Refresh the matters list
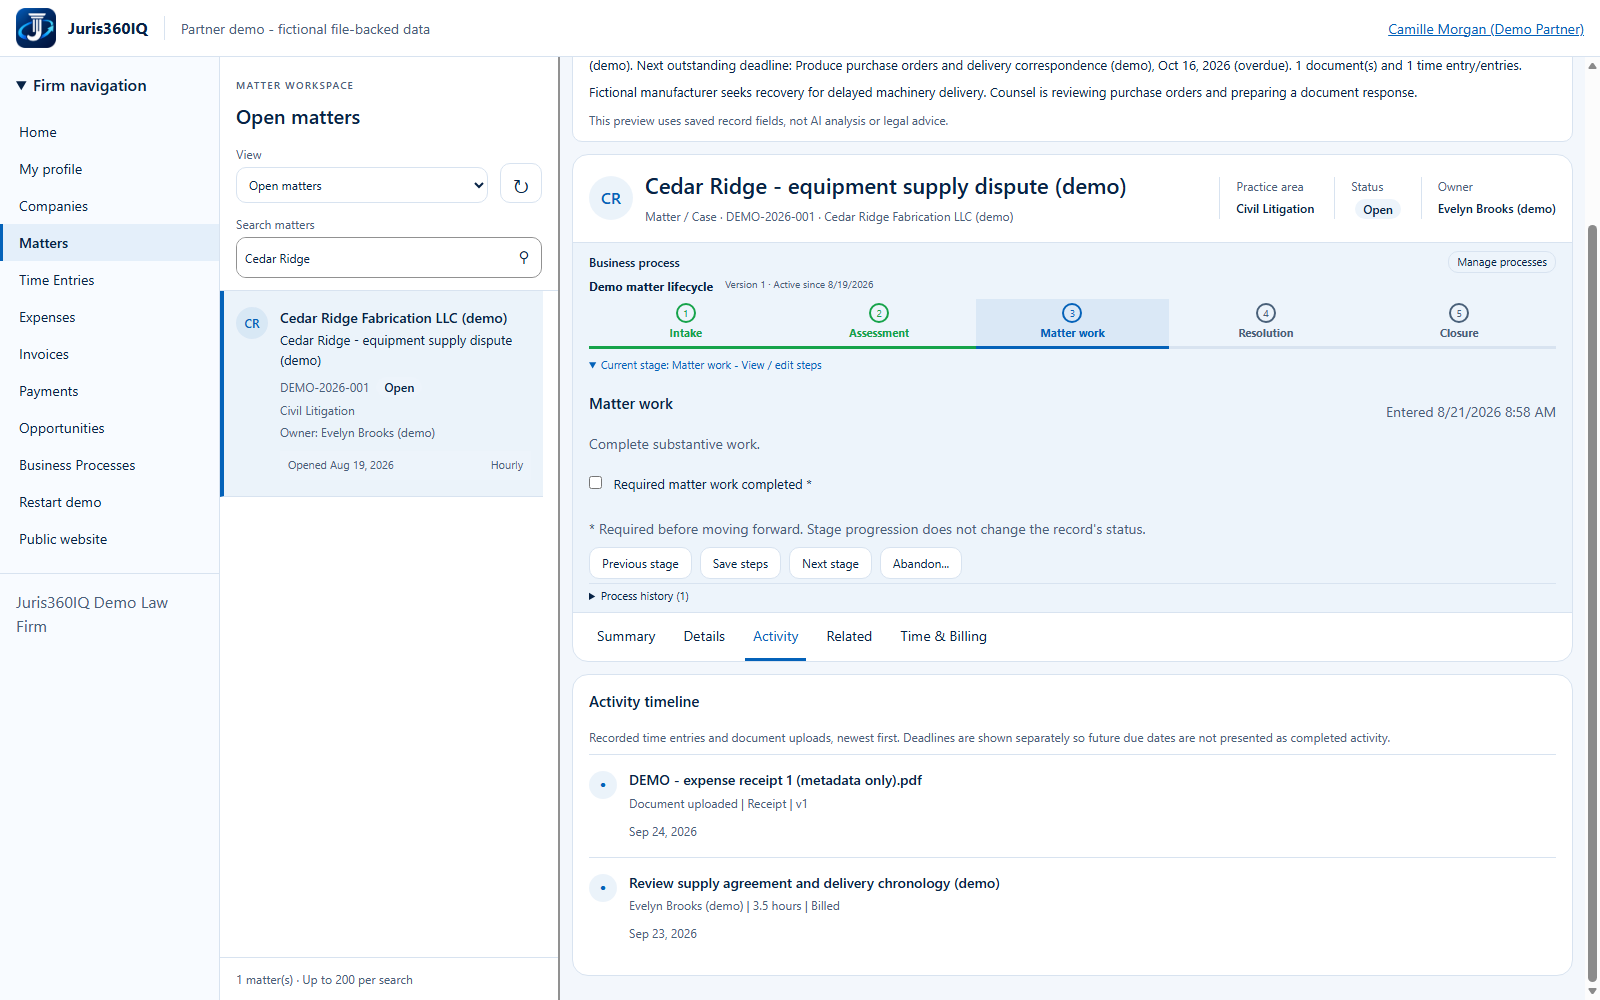The height and width of the screenshot is (1000, 1600). (x=521, y=185)
